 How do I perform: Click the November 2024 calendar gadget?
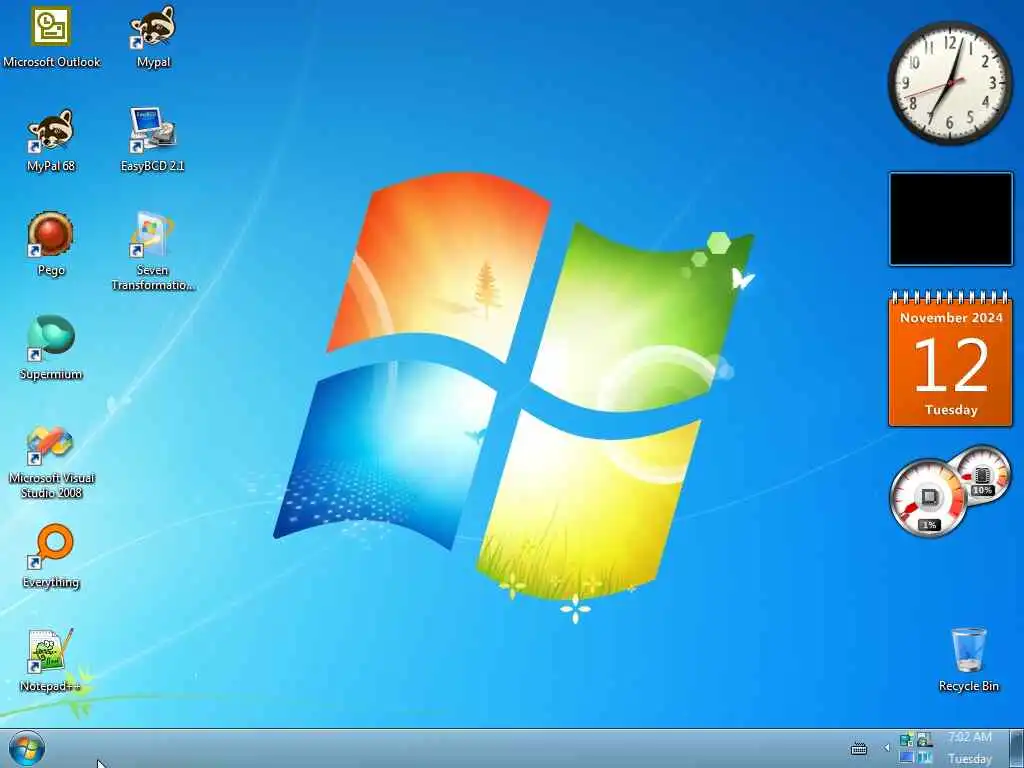pos(951,359)
